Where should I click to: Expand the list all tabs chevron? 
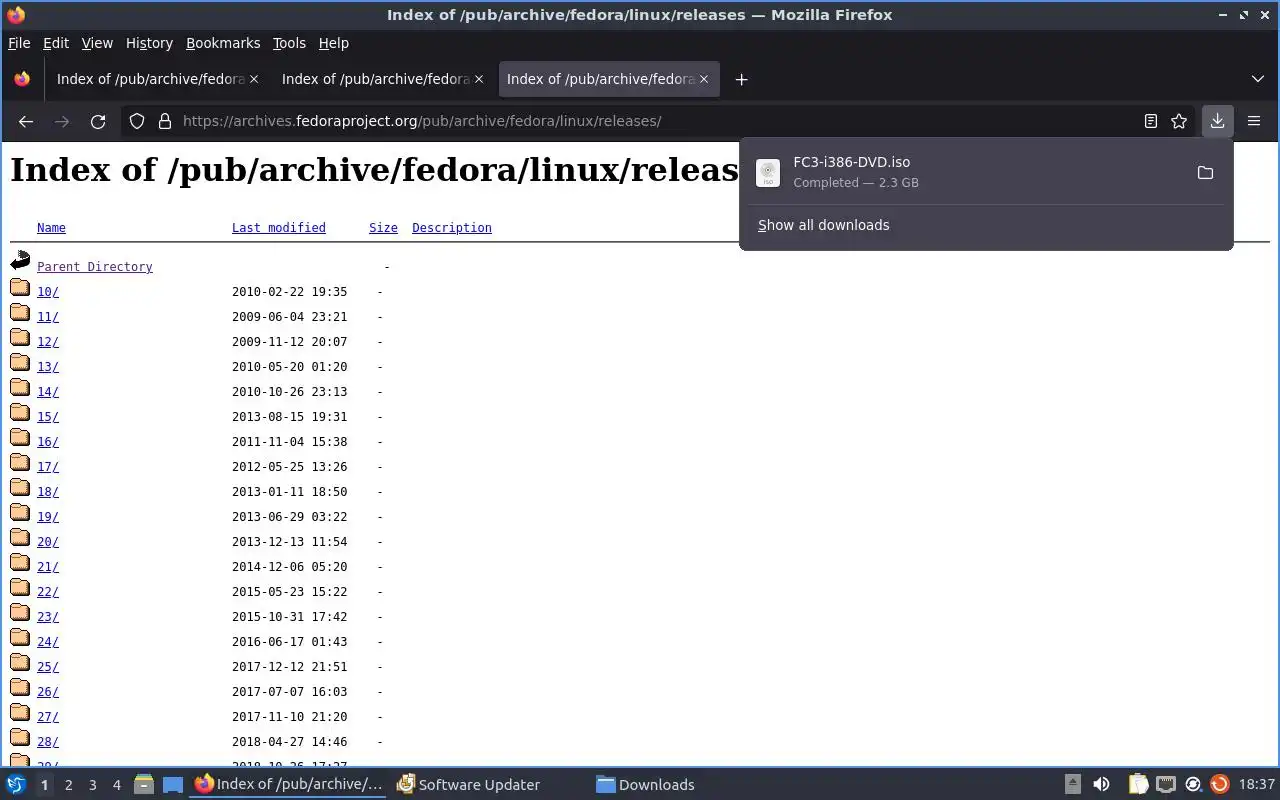coord(1258,79)
